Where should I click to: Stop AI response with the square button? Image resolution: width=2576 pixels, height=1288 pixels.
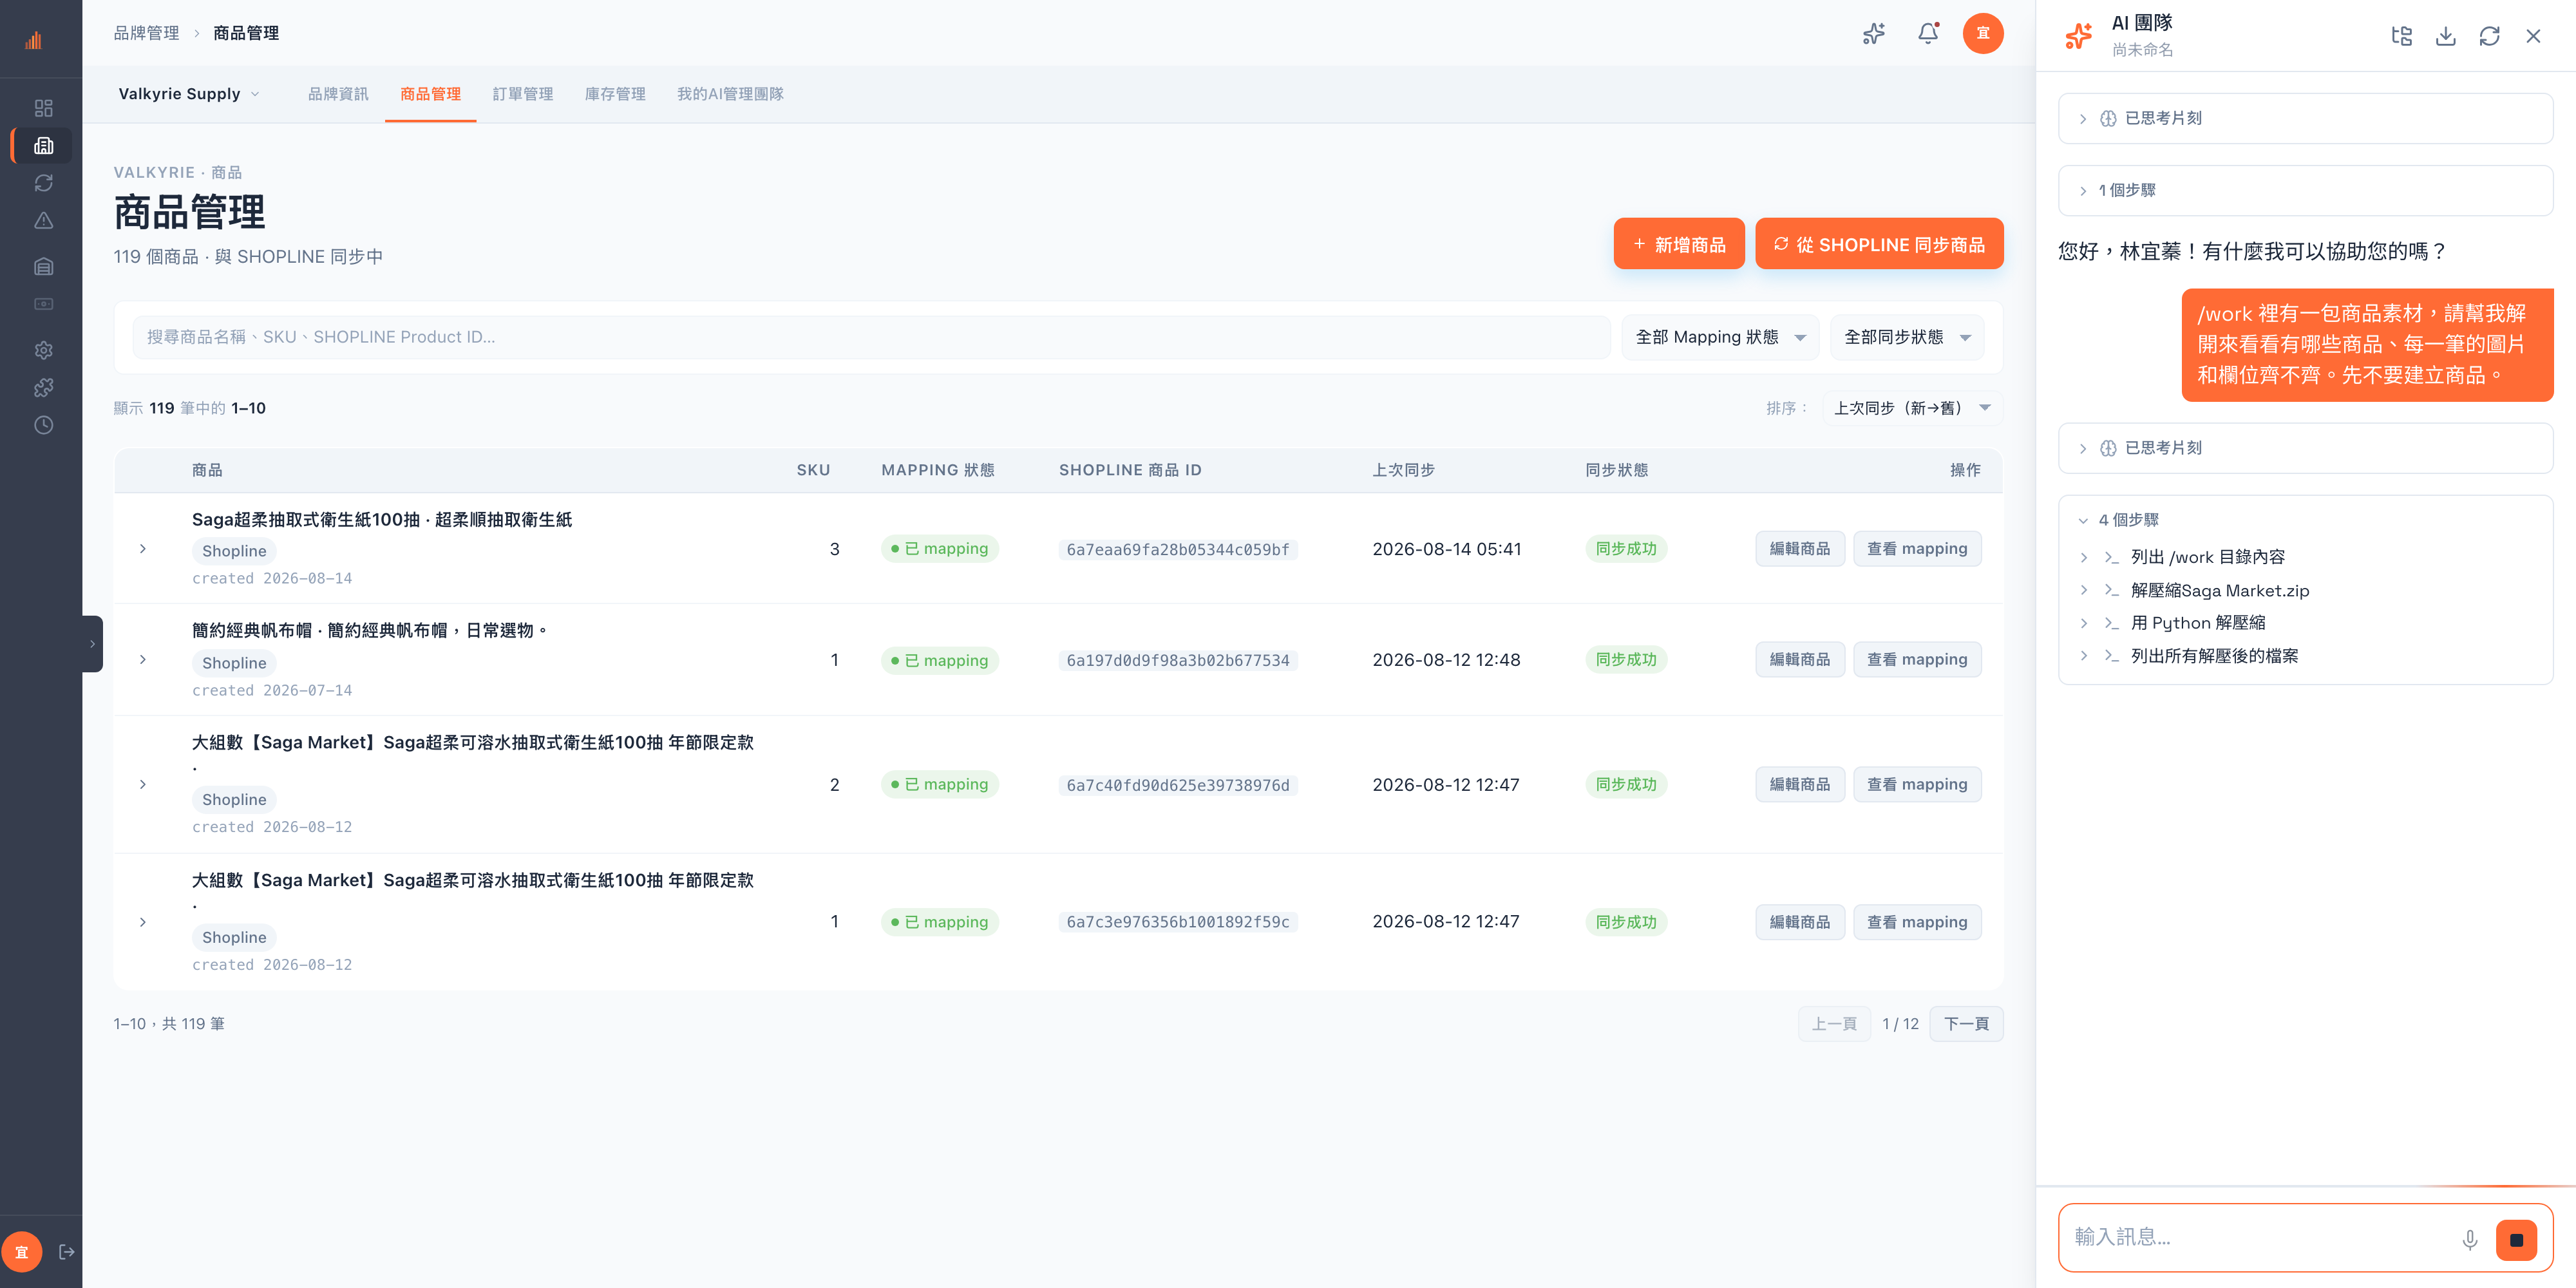(x=2516, y=1239)
